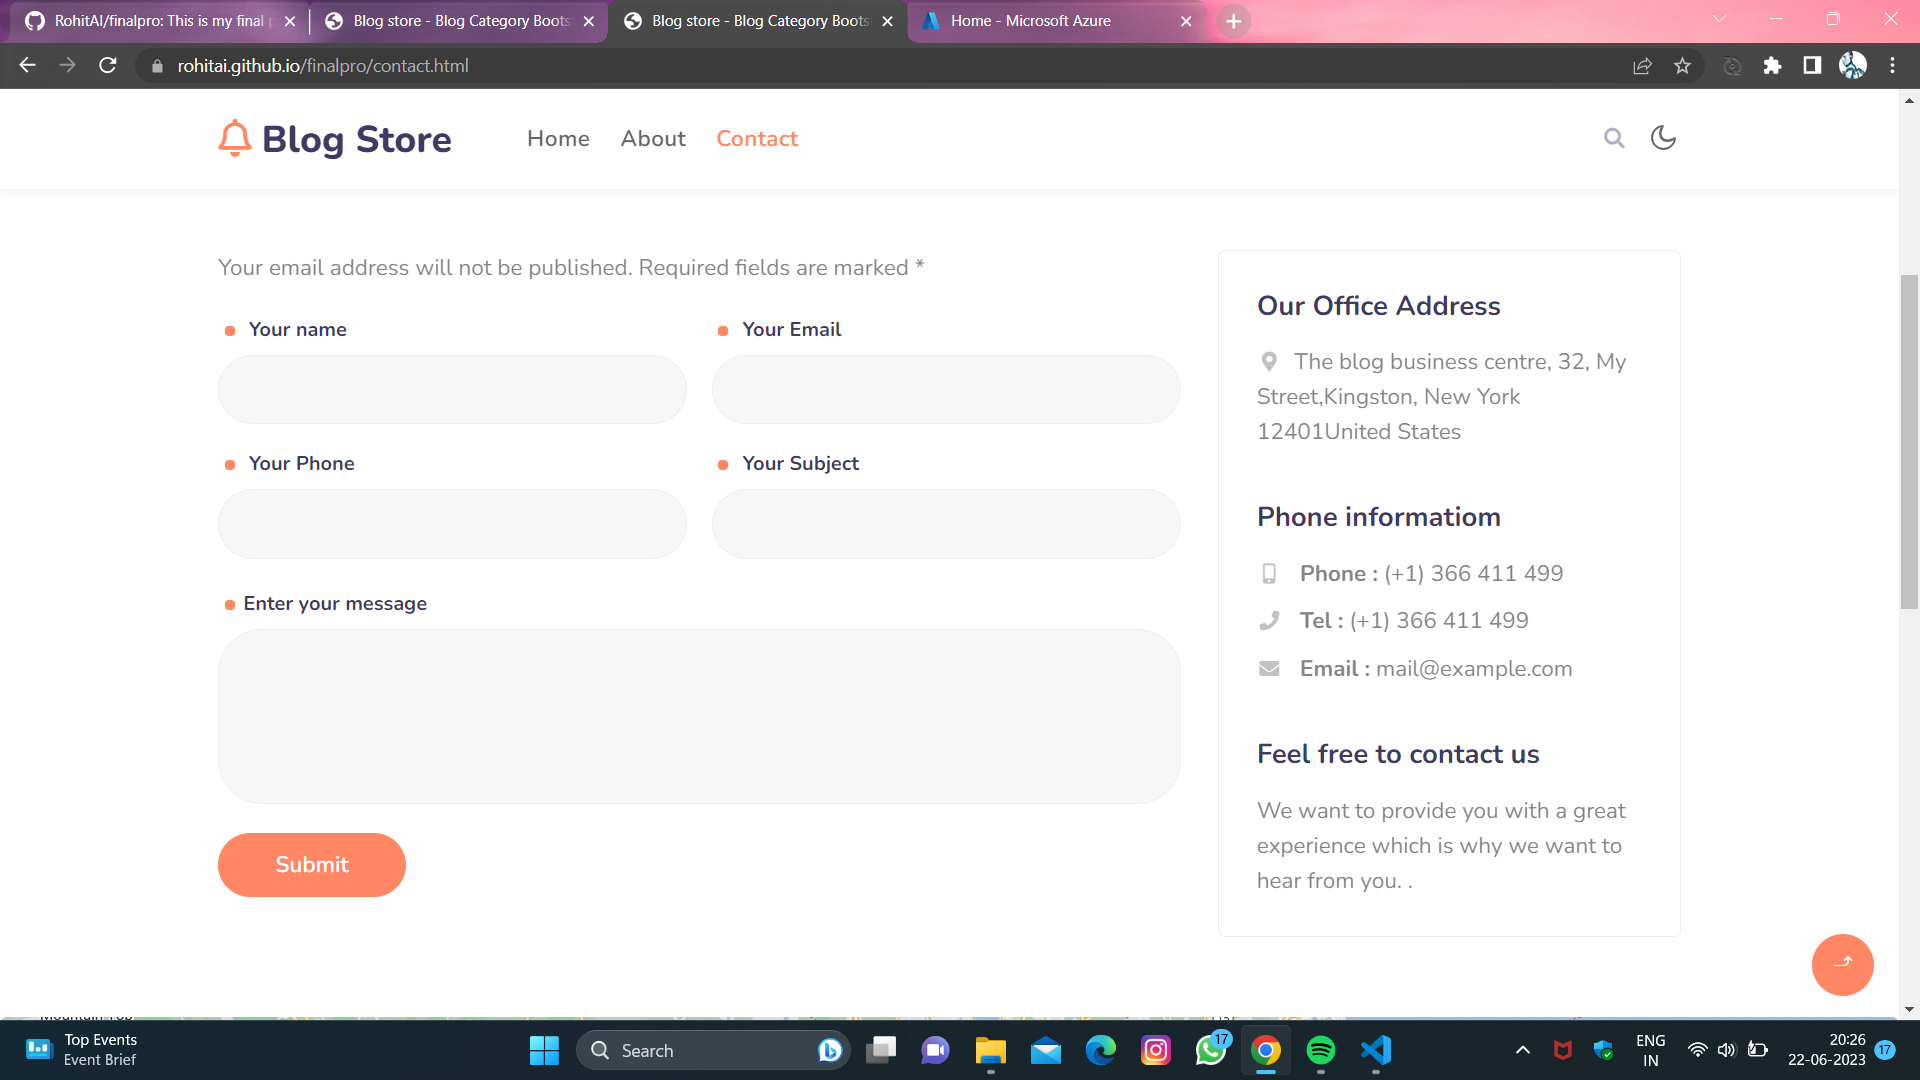Viewport: 1920px width, 1080px height.
Task: Select the About navigation menu item
Action: [x=652, y=138]
